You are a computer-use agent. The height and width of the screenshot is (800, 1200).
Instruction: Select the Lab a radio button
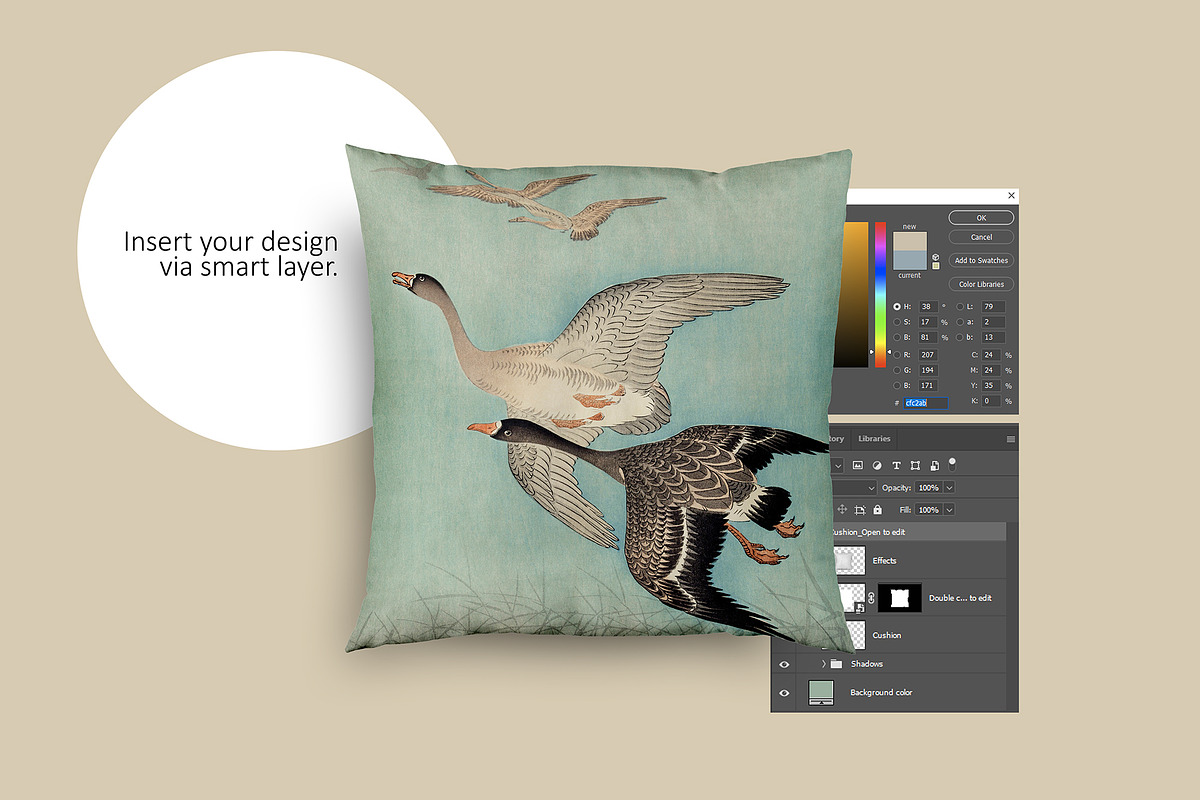pos(960,322)
